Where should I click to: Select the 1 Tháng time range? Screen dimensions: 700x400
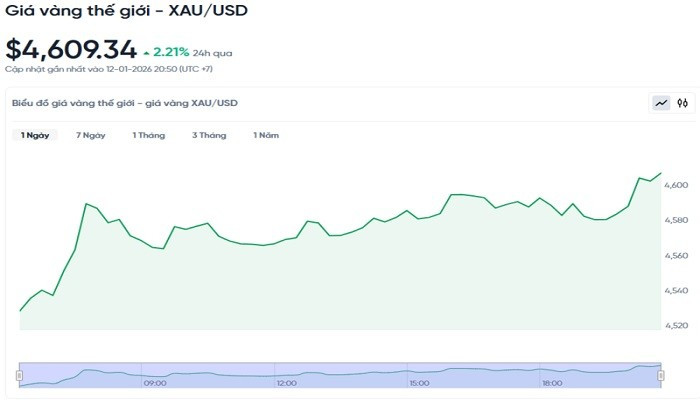[148, 135]
